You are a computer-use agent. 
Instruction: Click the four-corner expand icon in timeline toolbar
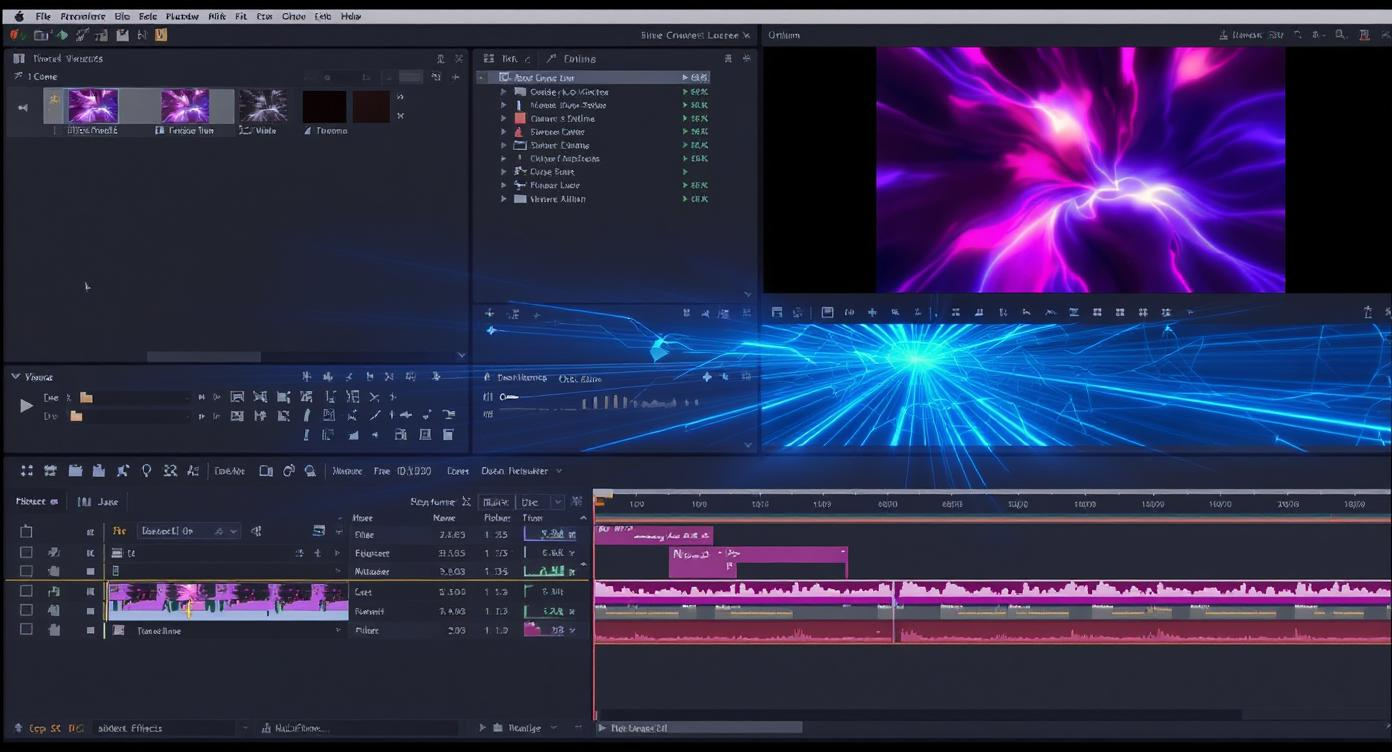[x=27, y=471]
